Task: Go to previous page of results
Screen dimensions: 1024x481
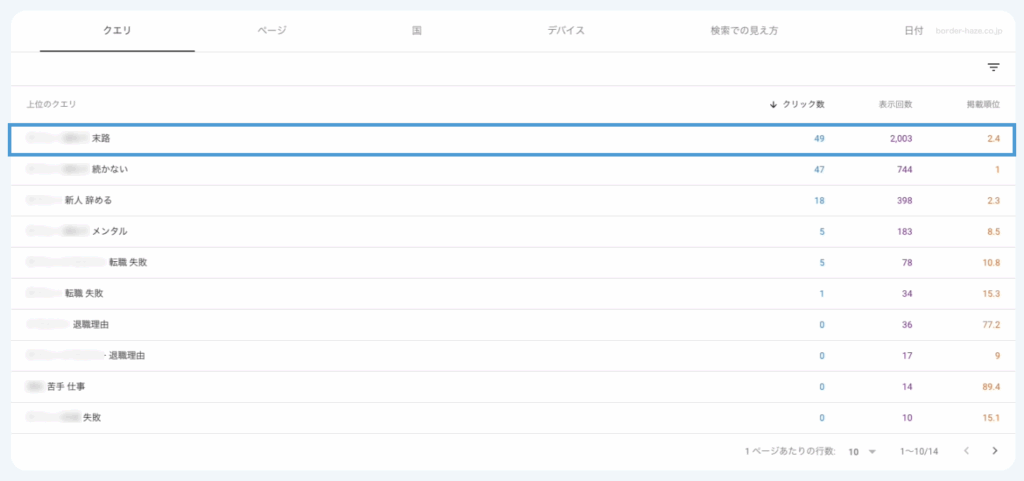Action: (966, 451)
